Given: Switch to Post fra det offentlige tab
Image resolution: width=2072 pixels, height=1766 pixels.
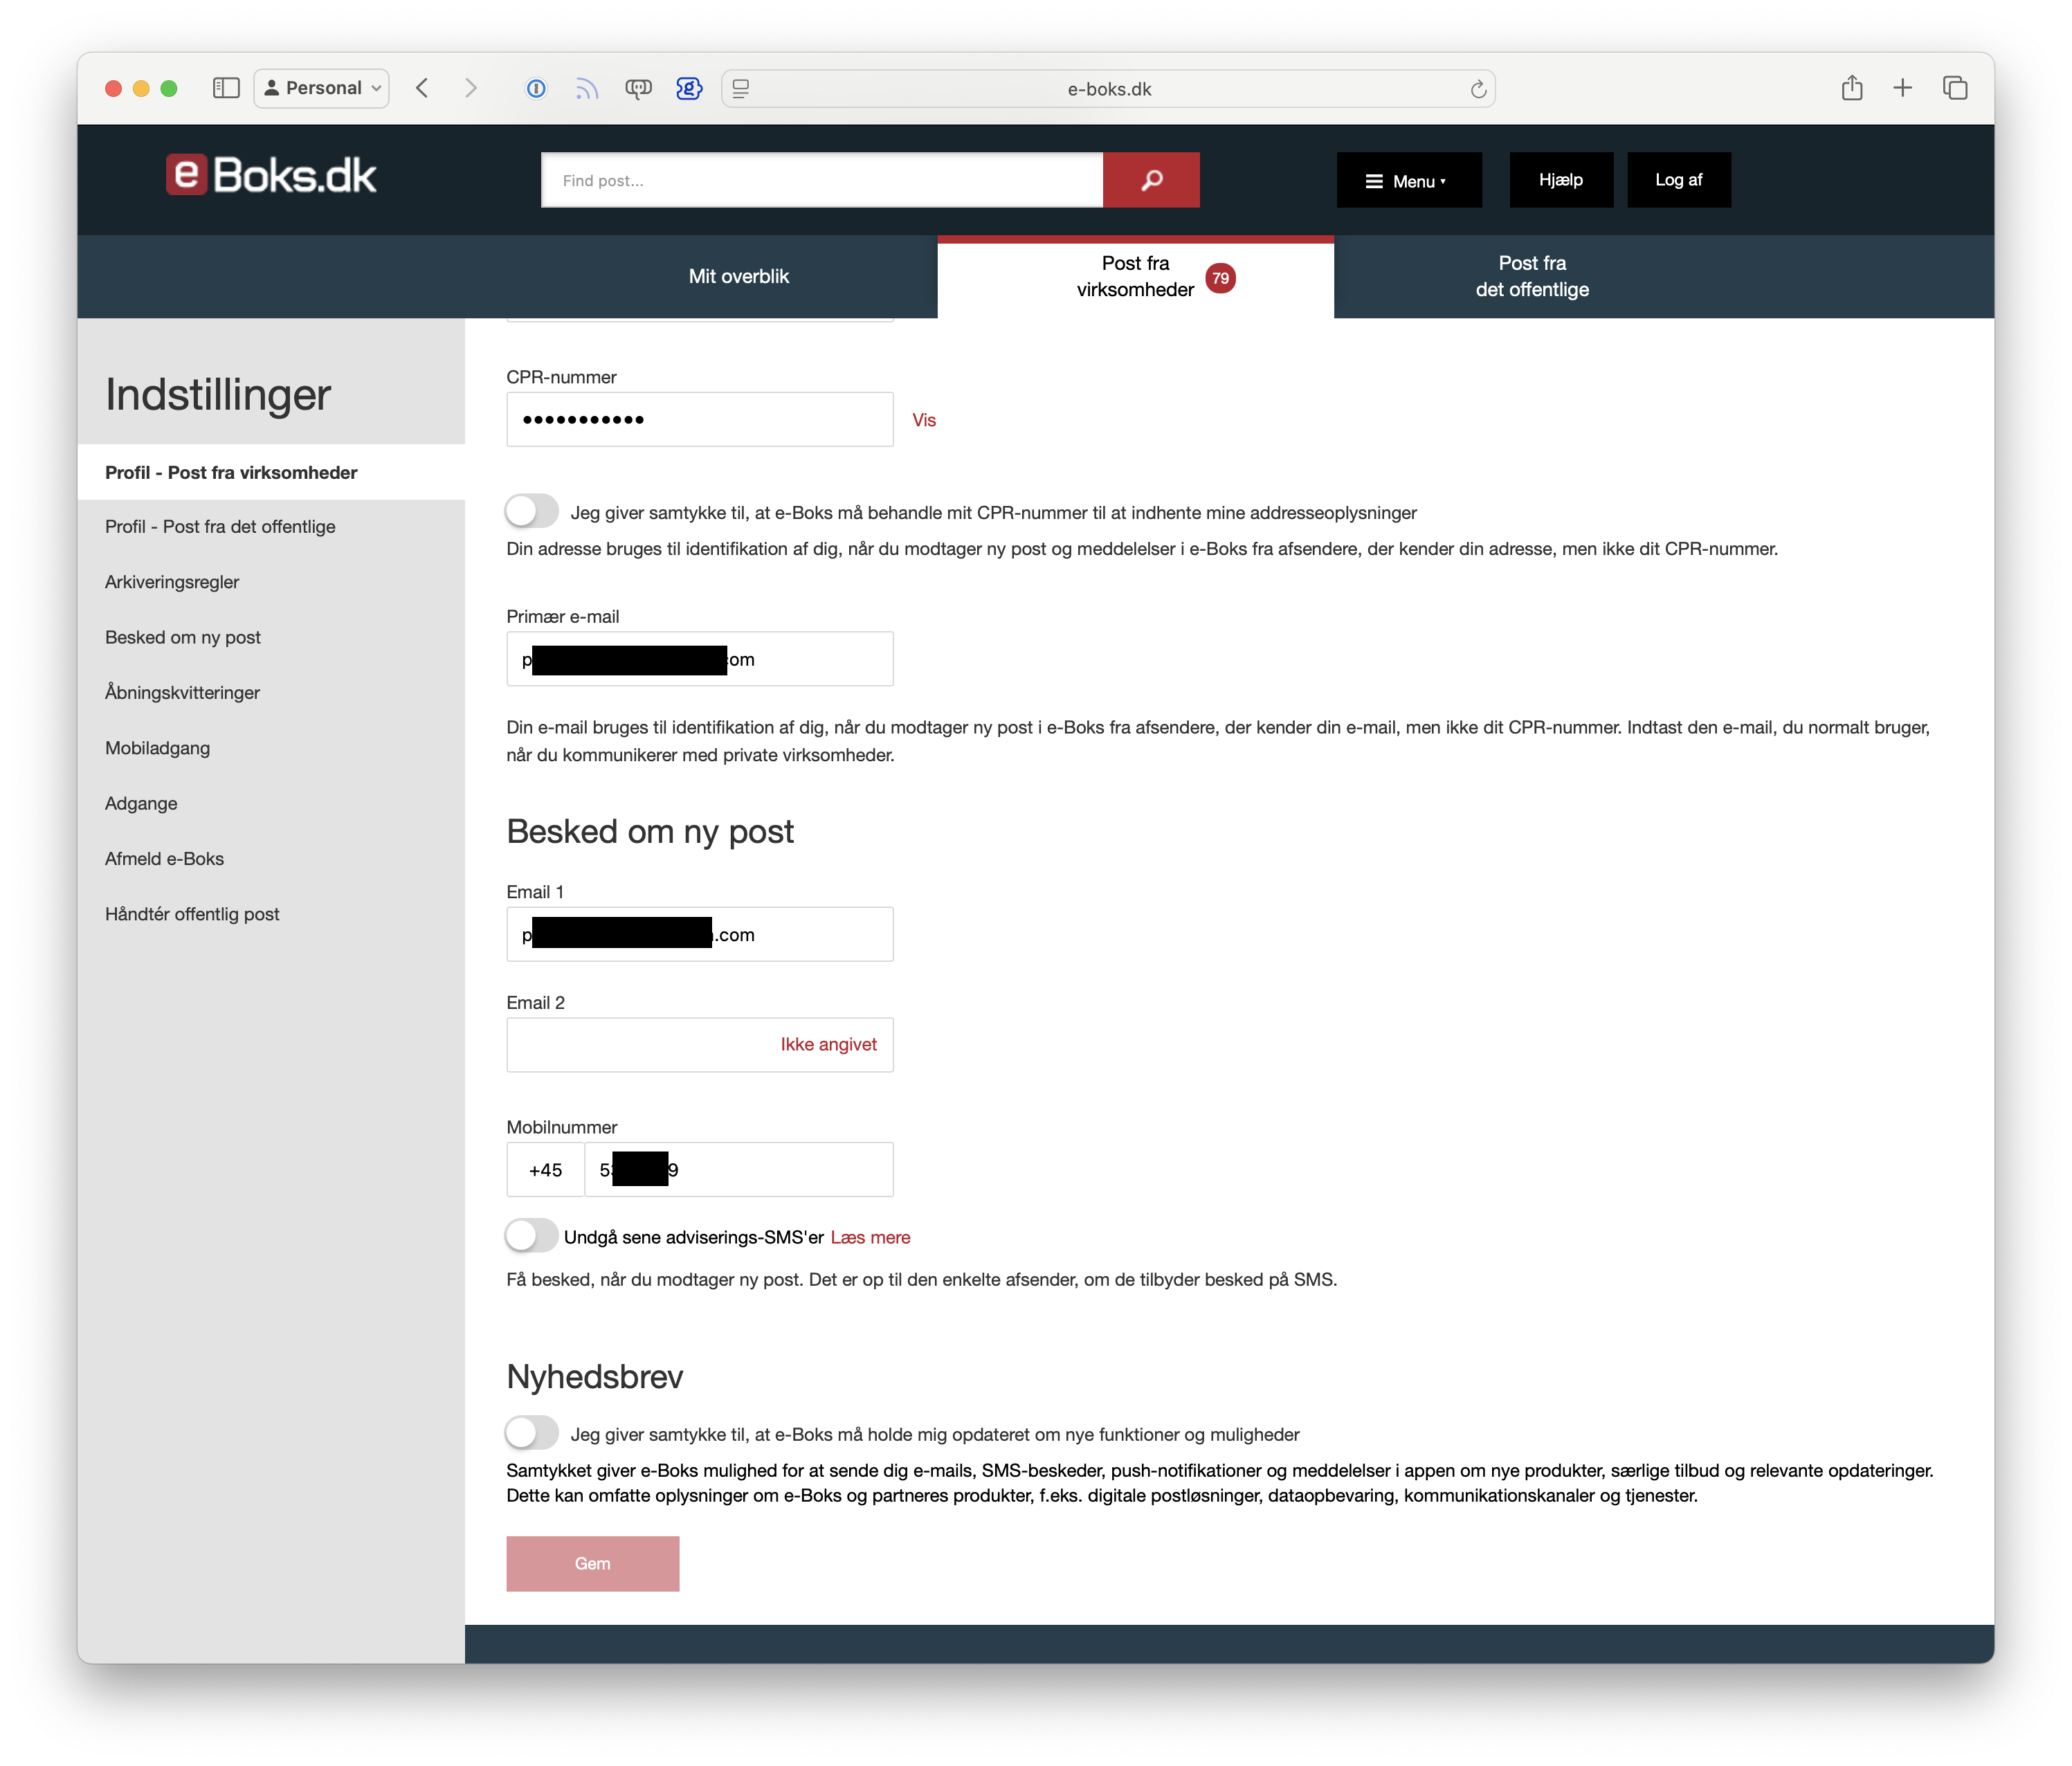Looking at the screenshot, I should (1531, 277).
